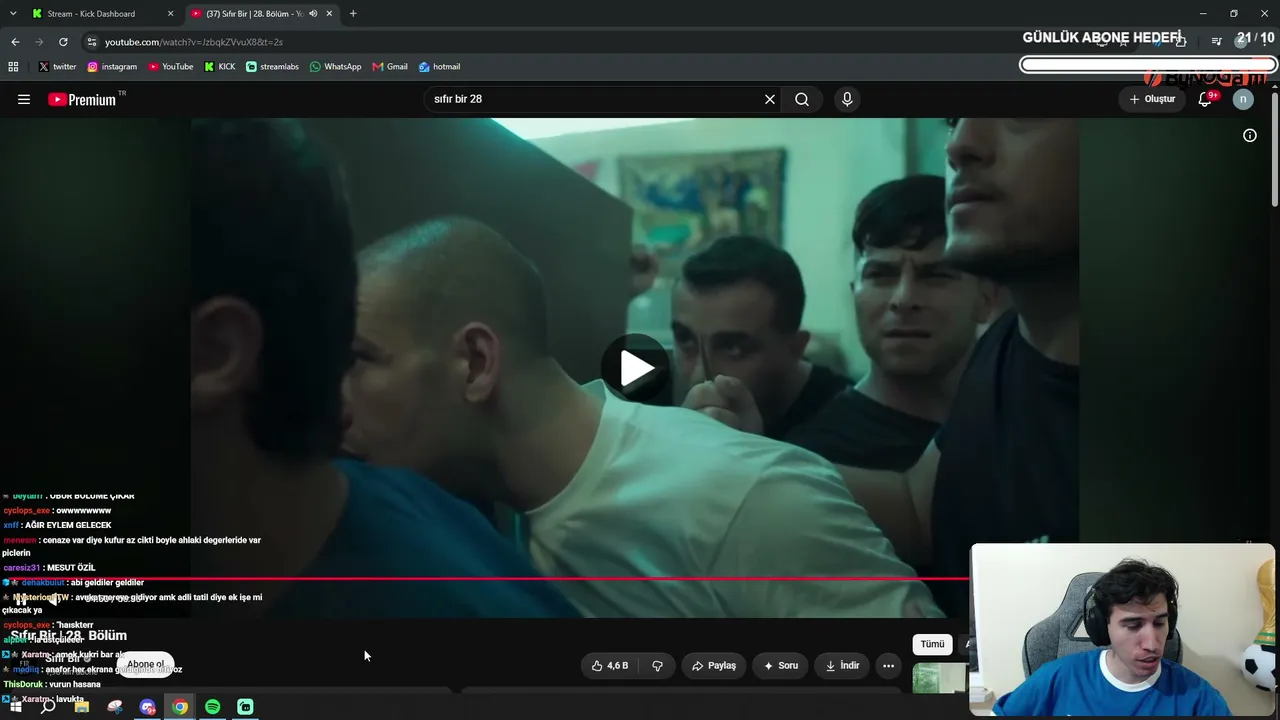
Task: Close the Sıfır Bir YouTube tab
Action: pos(329,14)
